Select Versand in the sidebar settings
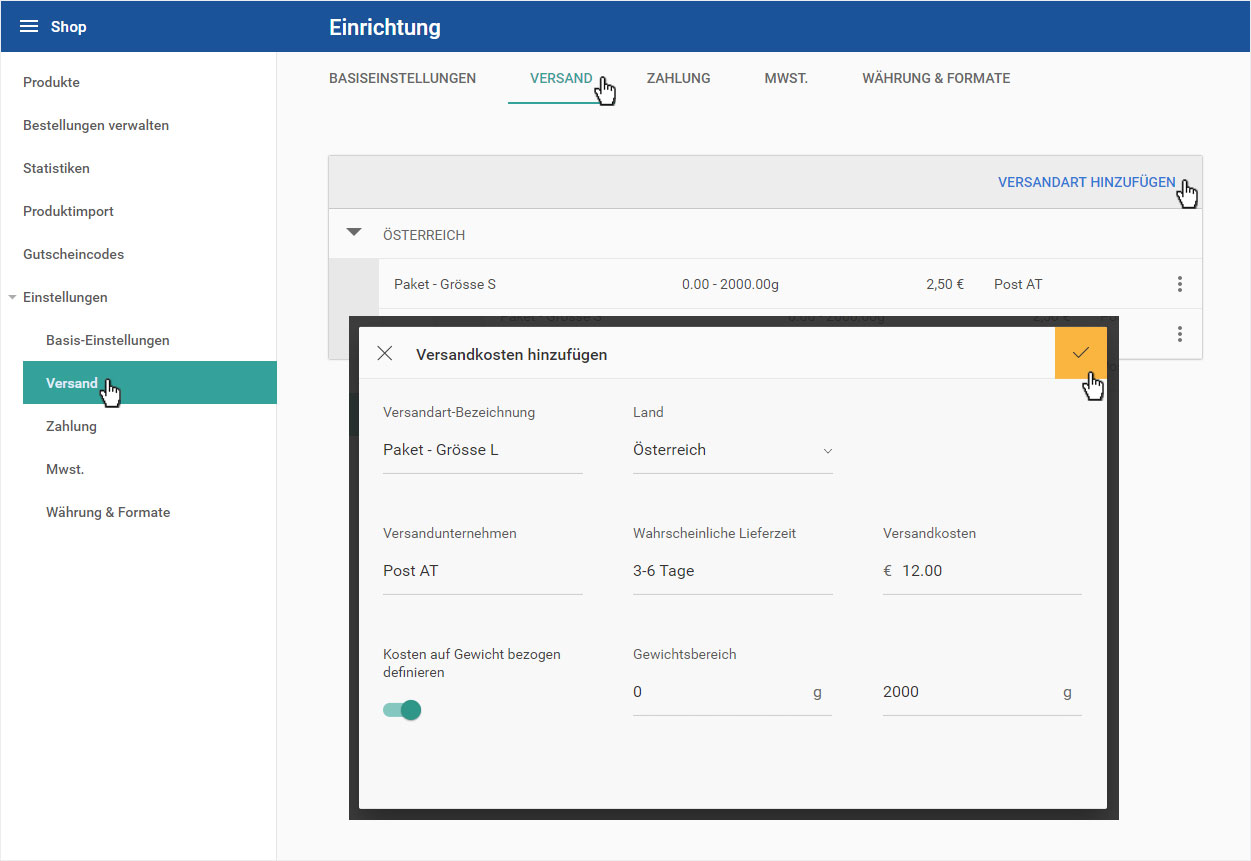 (x=150, y=383)
